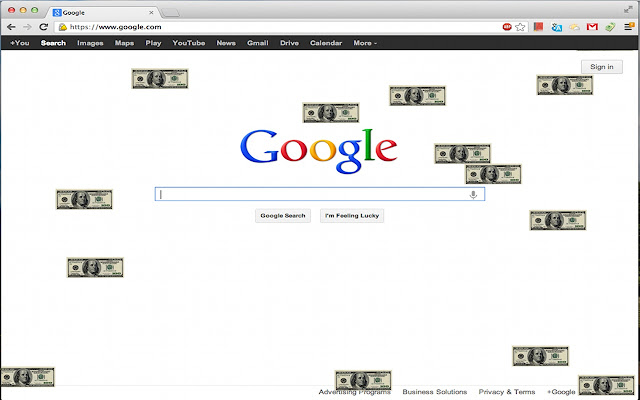Open +You in the Google bar
Viewport: 640px width, 400px height.
click(x=20, y=43)
